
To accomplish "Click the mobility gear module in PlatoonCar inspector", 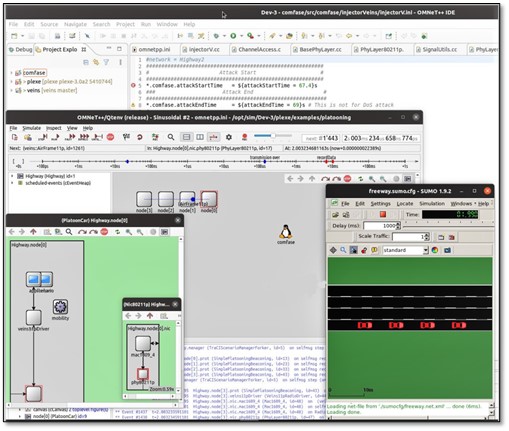I will tap(60, 307).
